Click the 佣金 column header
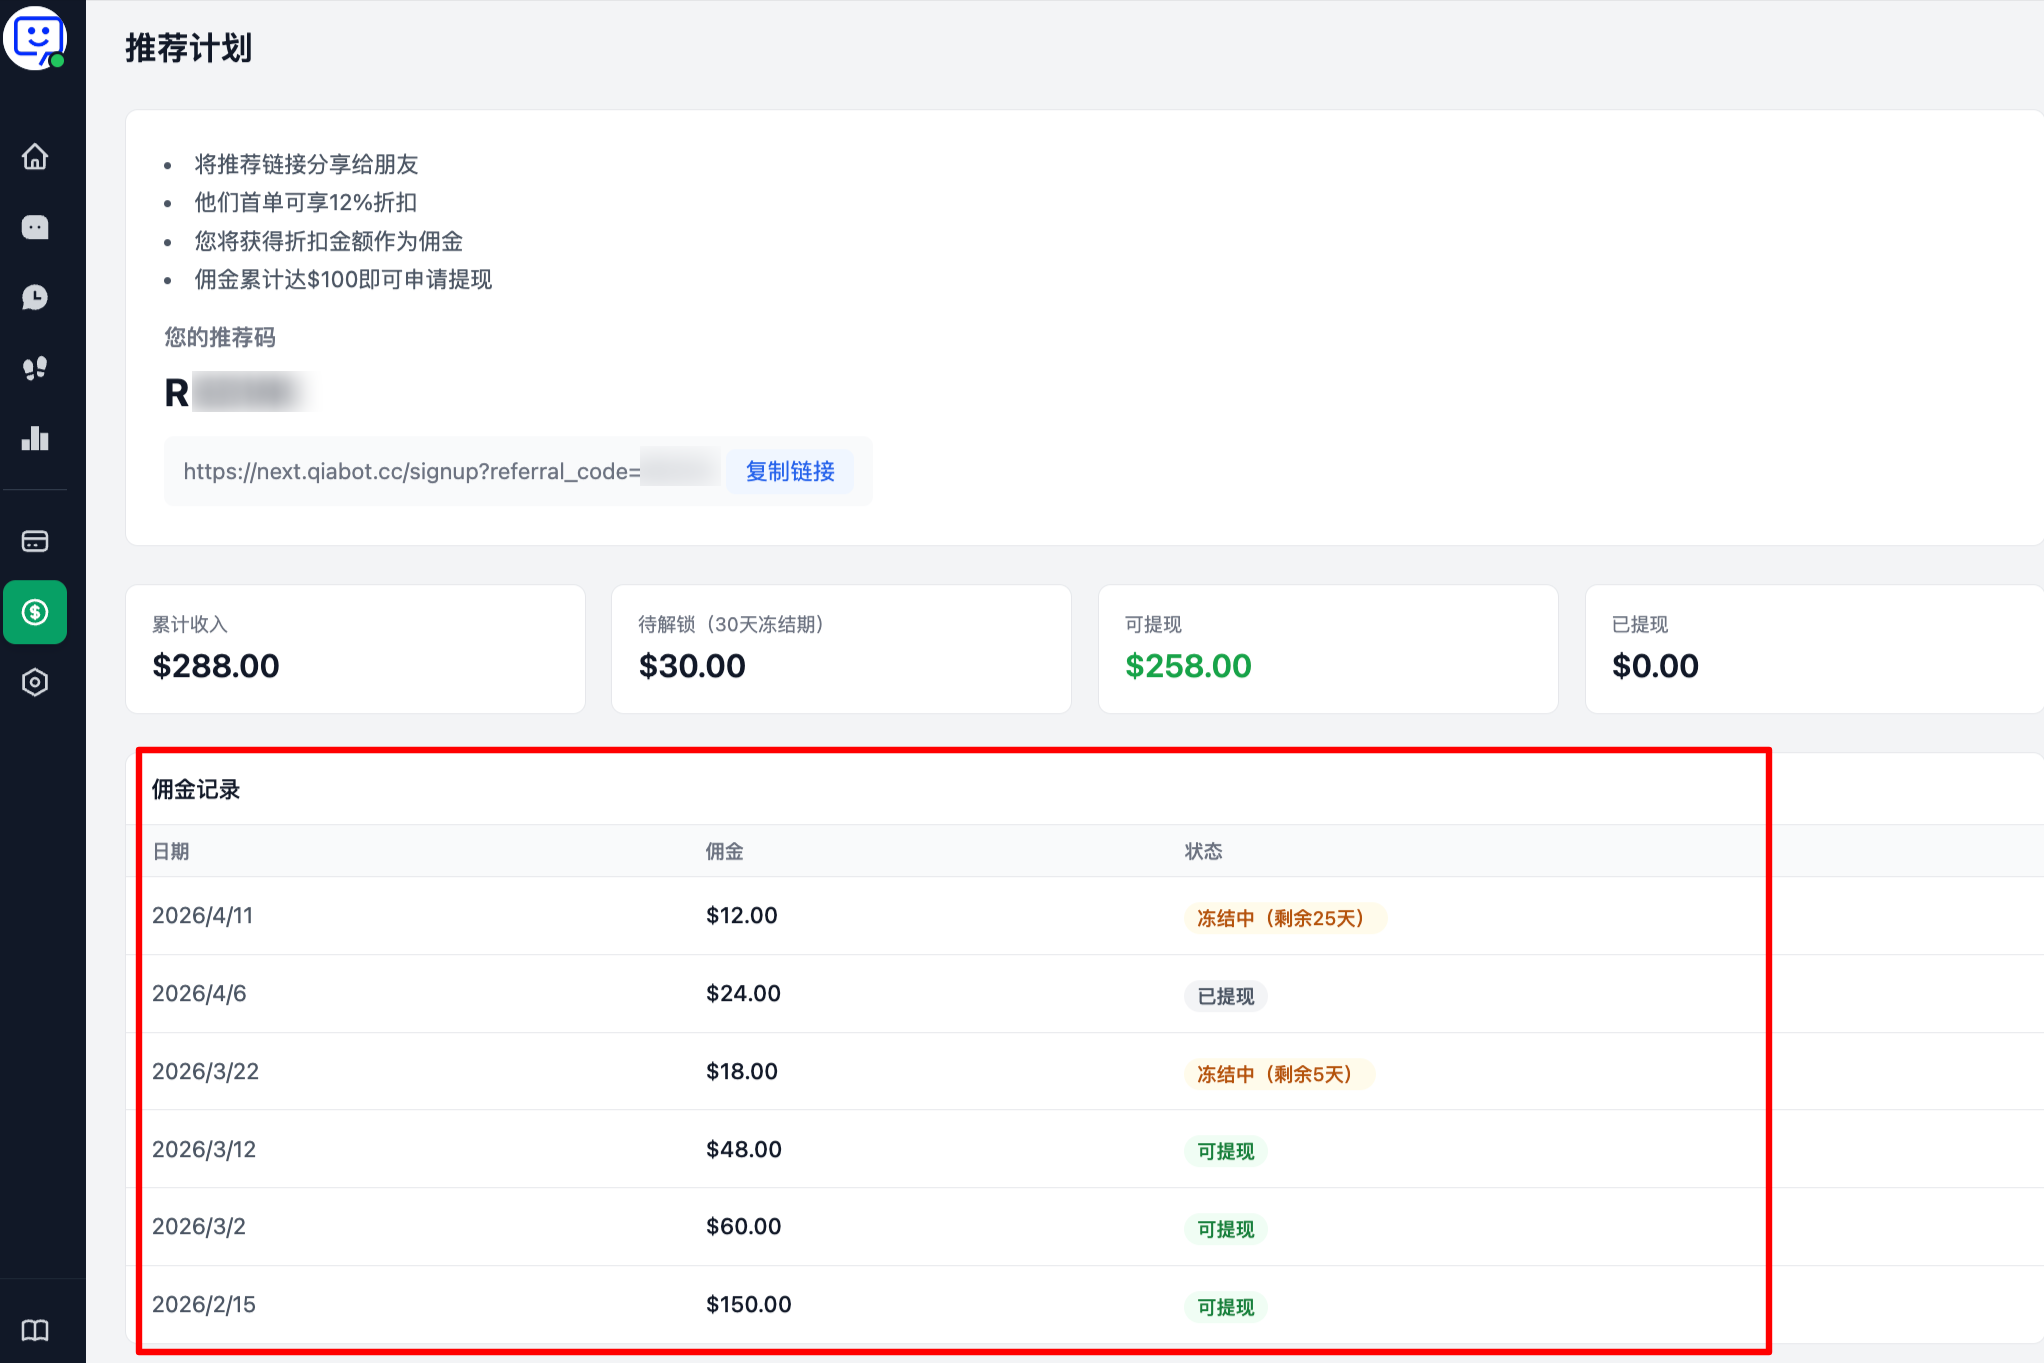Image resolution: width=2044 pixels, height=1363 pixels. click(x=725, y=851)
